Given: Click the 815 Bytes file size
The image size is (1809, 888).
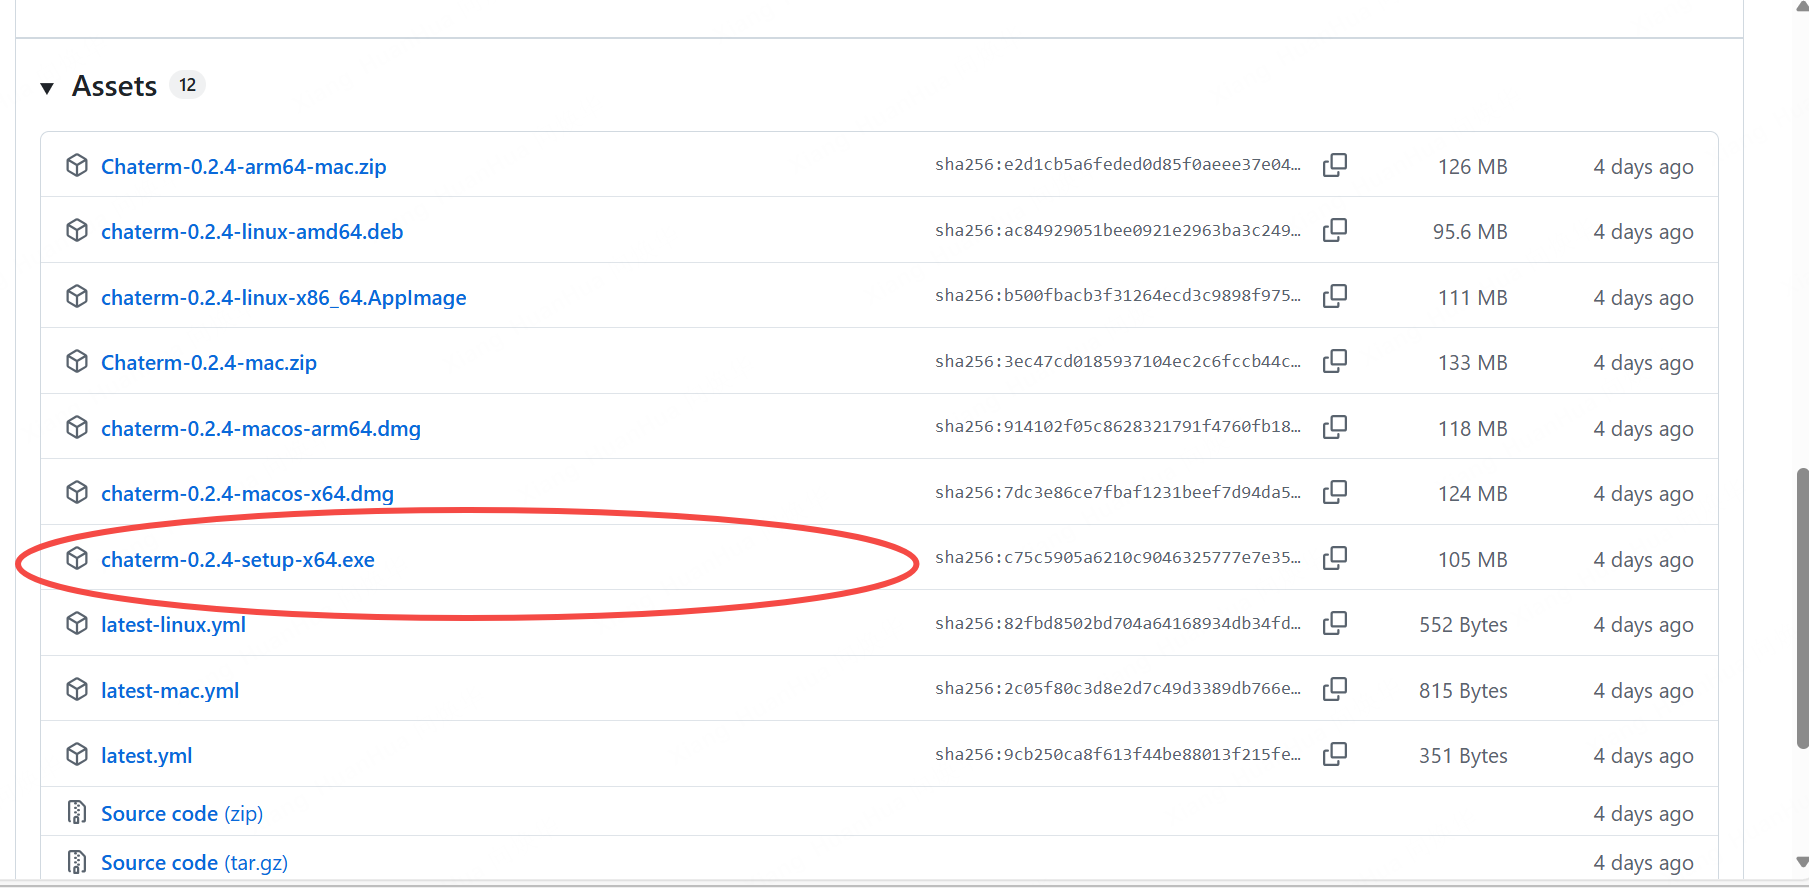Looking at the screenshot, I should (x=1463, y=691).
